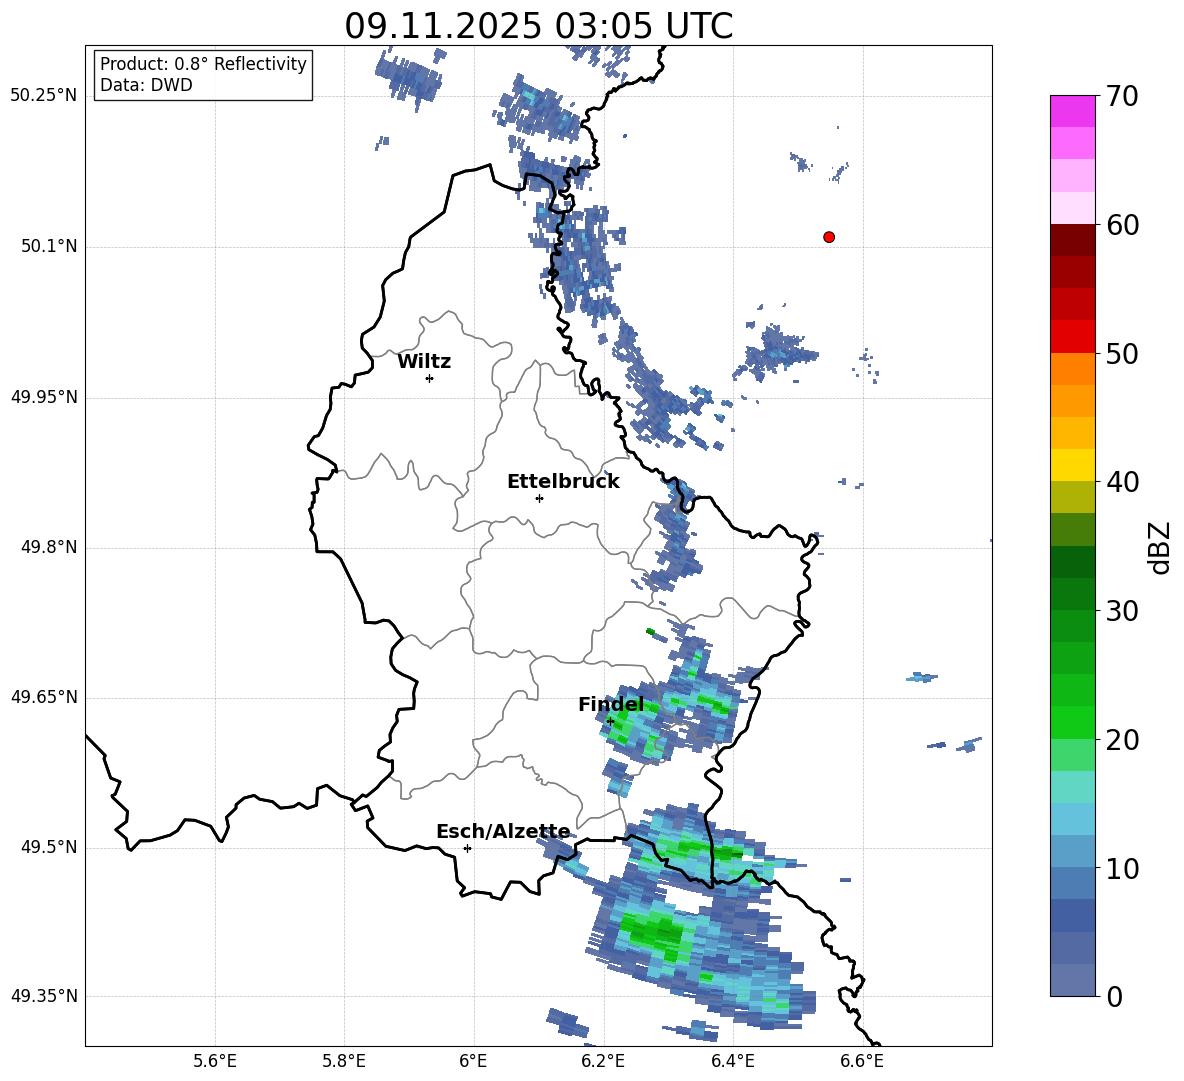Image resolution: width=1184 pixels, height=1081 pixels.
Task: Click the 70 value on the colorbar
Action: [1122, 96]
